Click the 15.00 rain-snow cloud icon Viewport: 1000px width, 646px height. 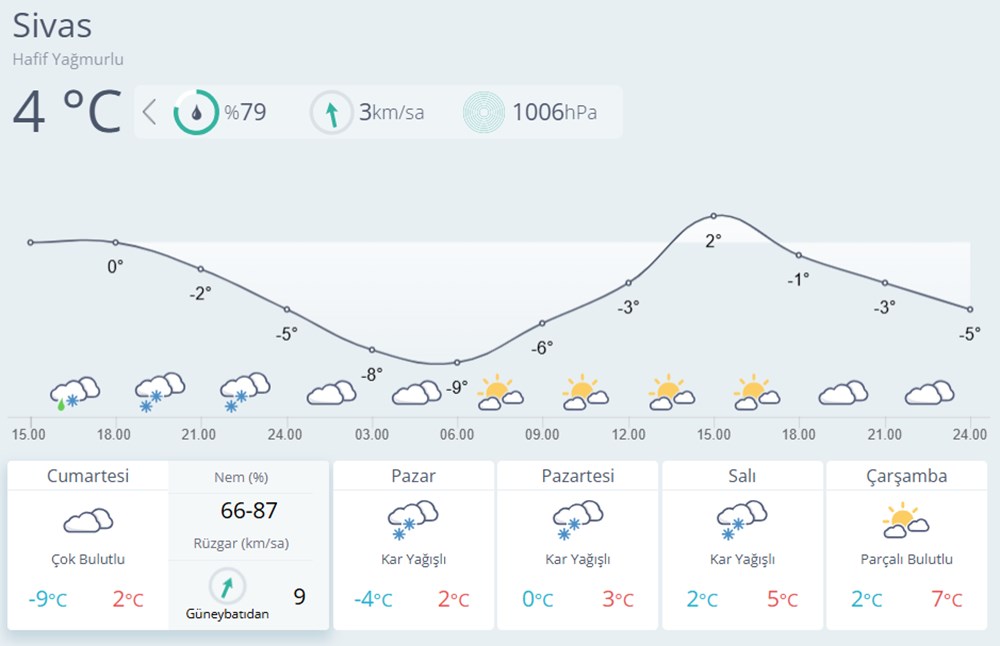pos(75,393)
